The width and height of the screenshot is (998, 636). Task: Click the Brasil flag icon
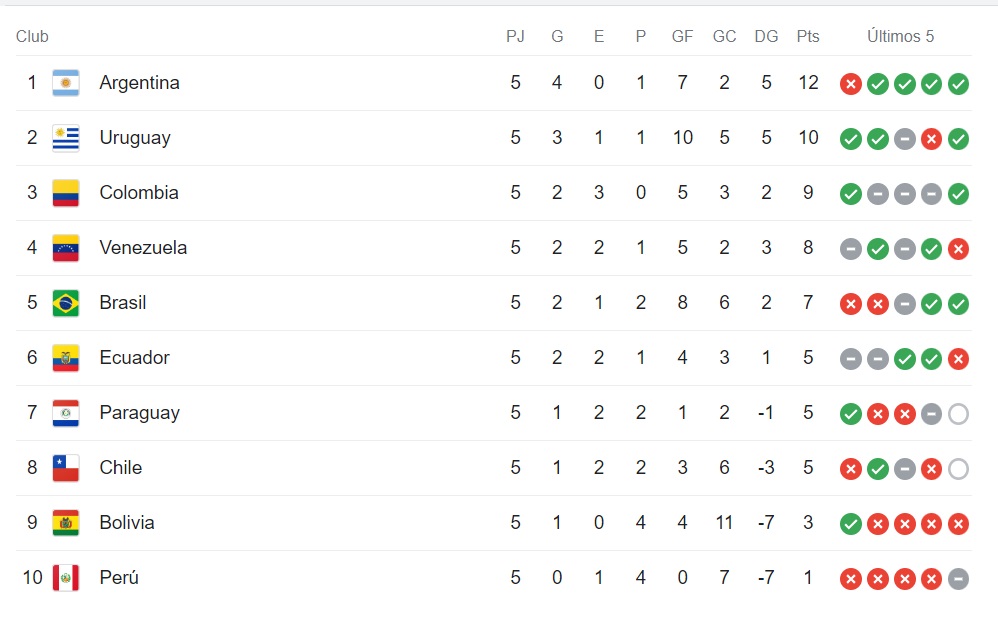pos(66,303)
